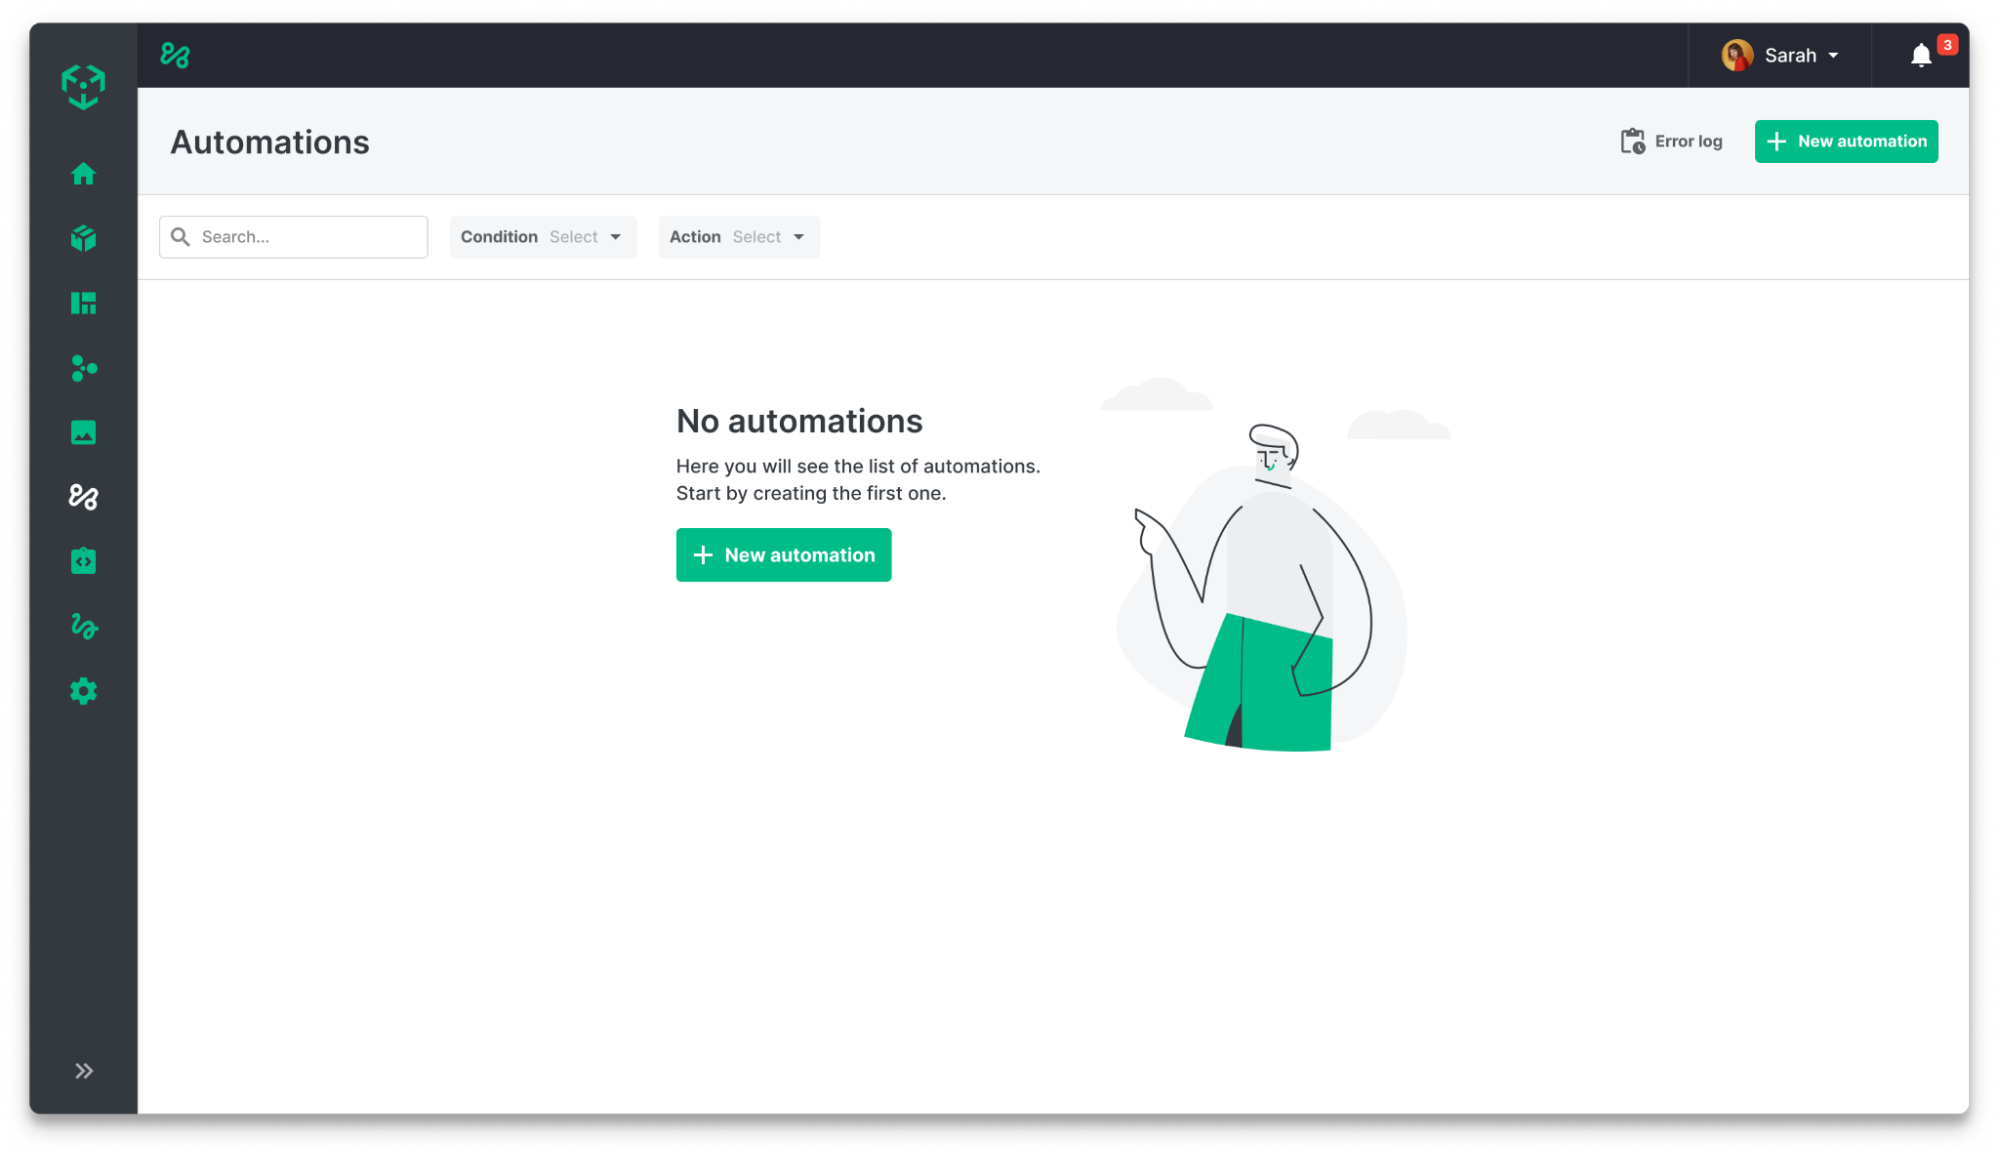Open the notifications bell
The height and width of the screenshot is (1153, 1999).
point(1920,56)
